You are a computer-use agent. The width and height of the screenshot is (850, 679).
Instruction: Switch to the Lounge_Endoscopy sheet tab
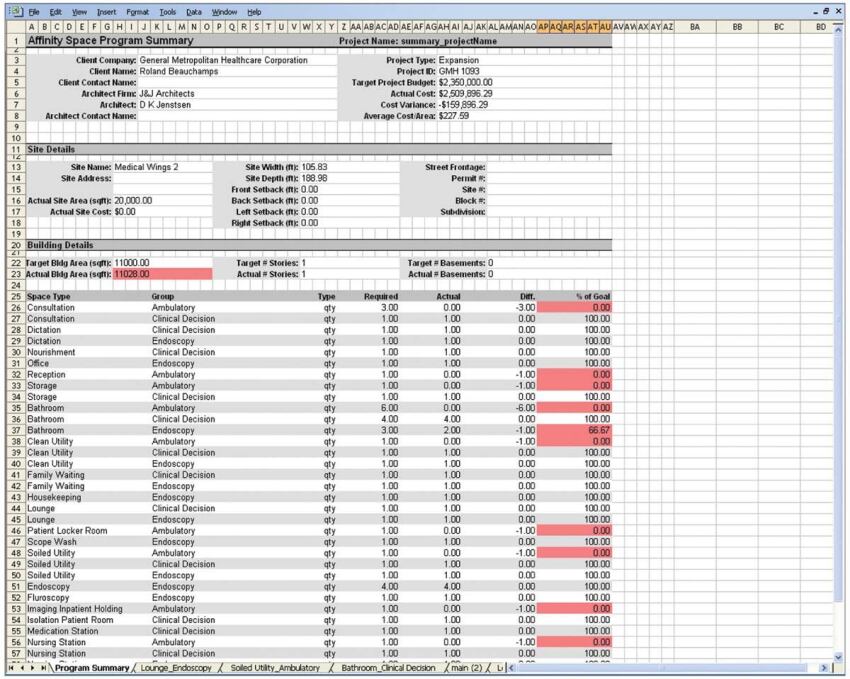[176, 668]
